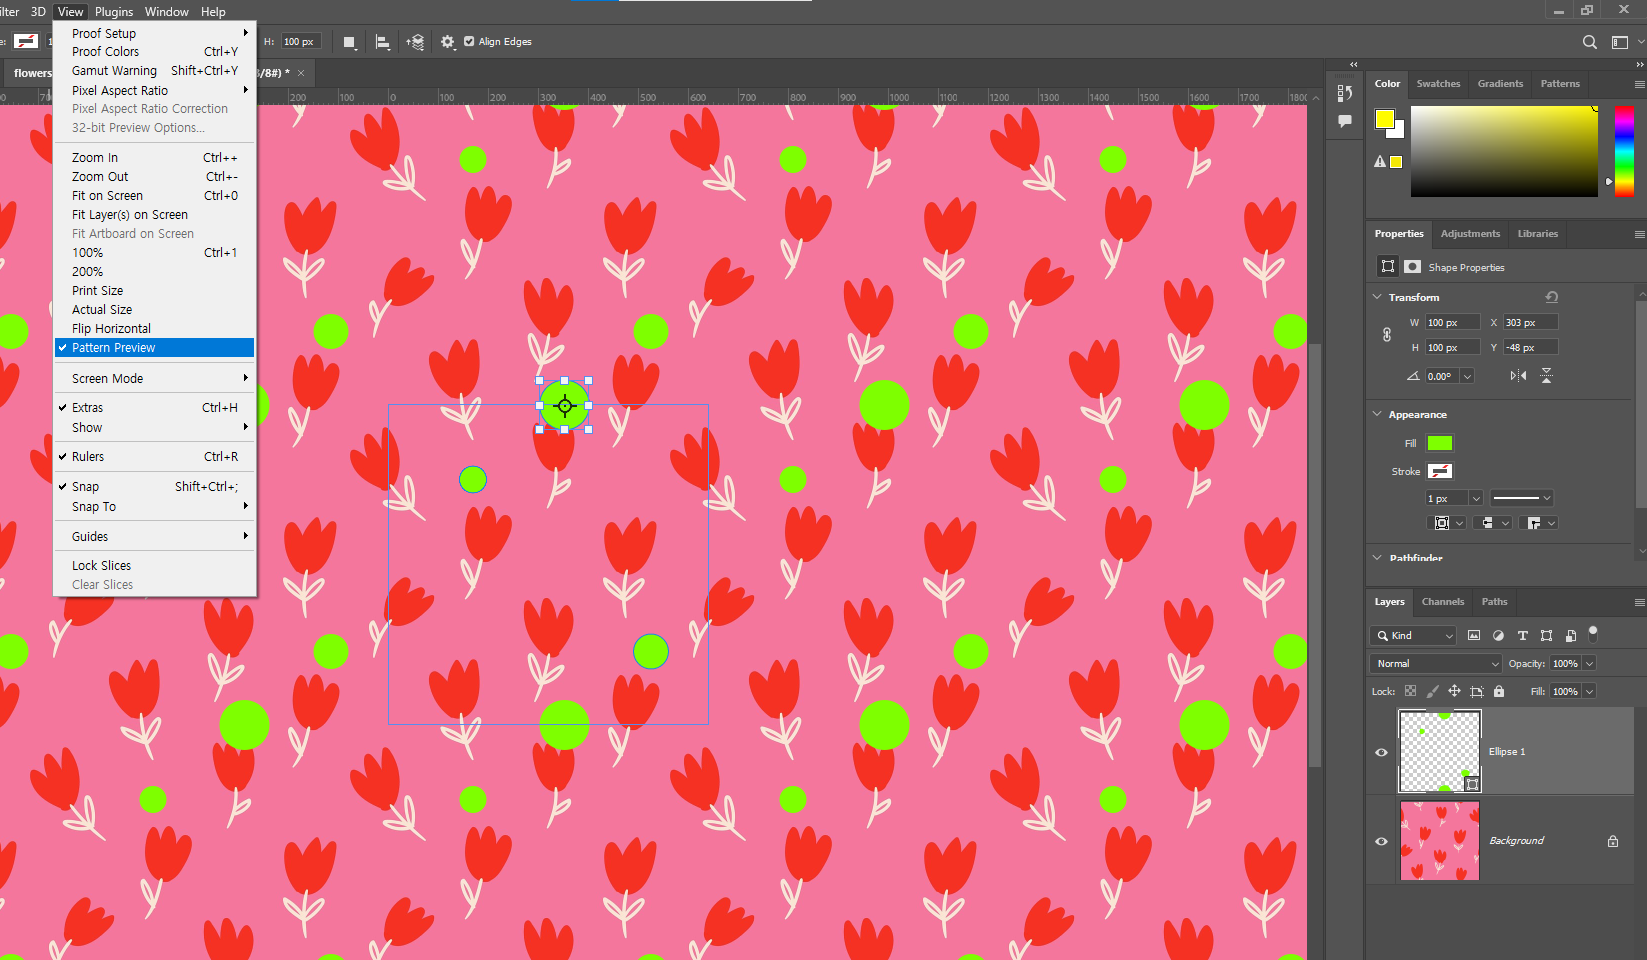Lock image pixels brush icon

click(1432, 691)
